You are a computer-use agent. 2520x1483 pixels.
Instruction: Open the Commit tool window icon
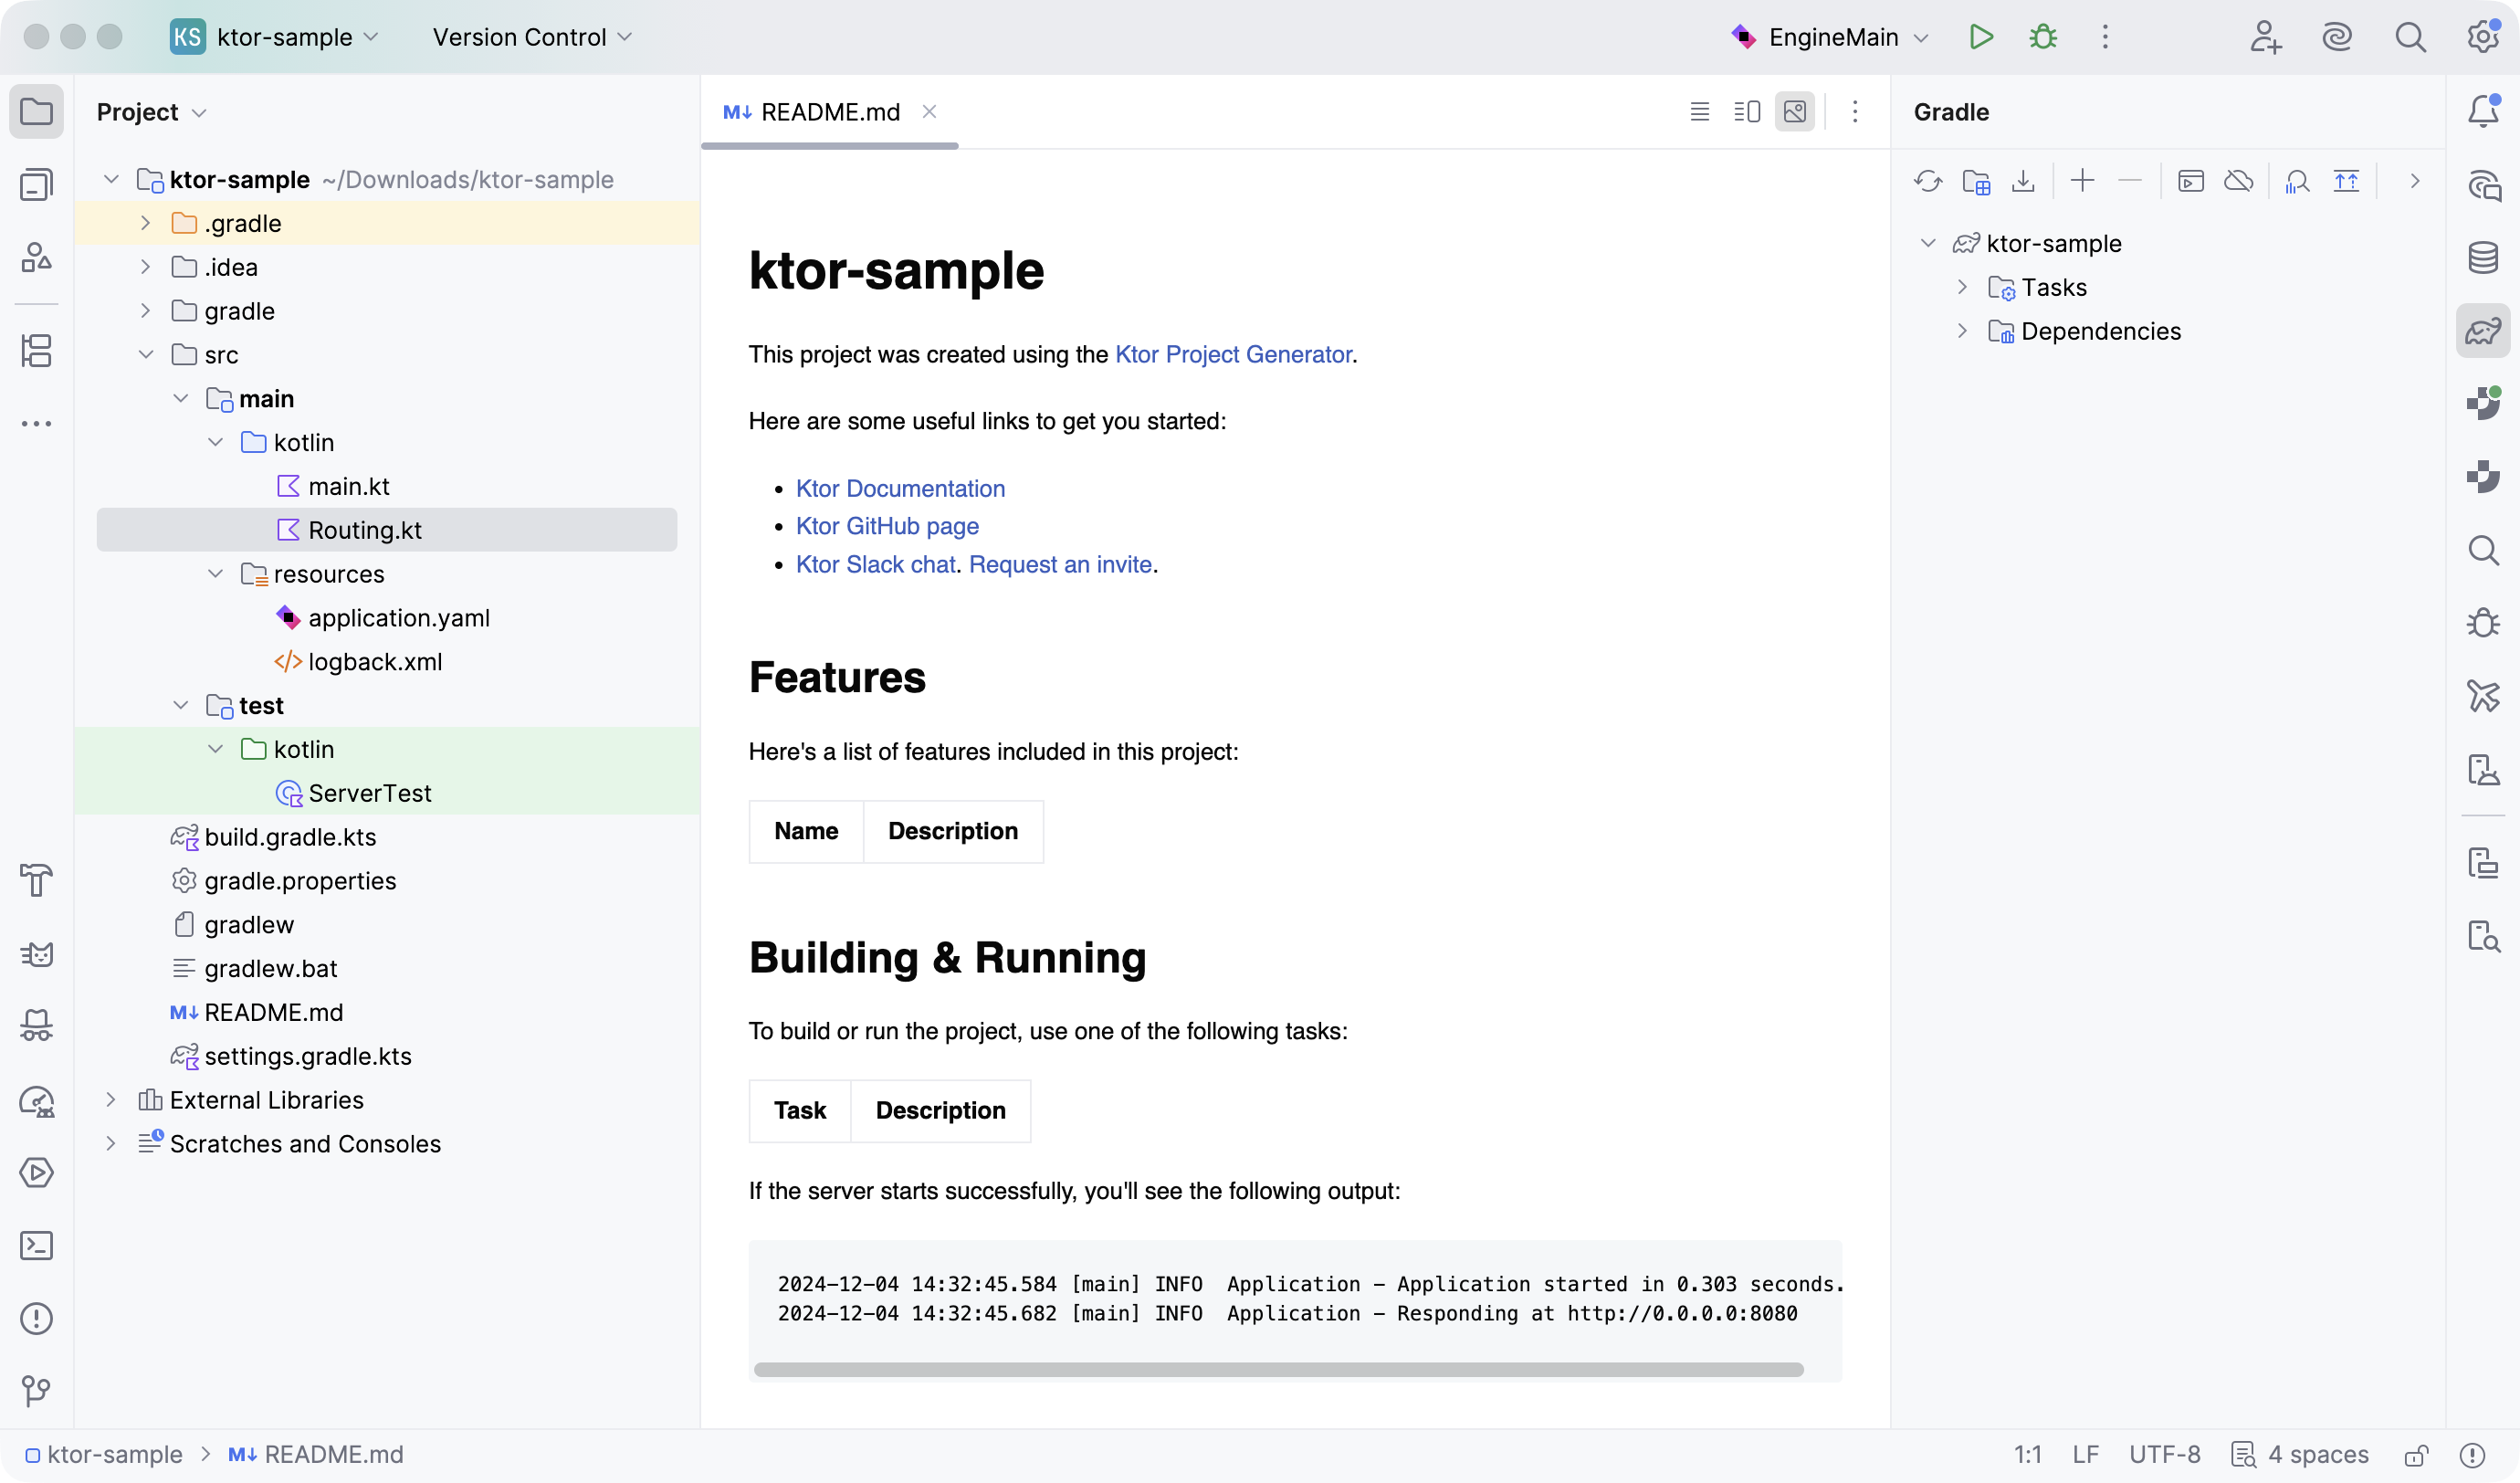point(36,185)
